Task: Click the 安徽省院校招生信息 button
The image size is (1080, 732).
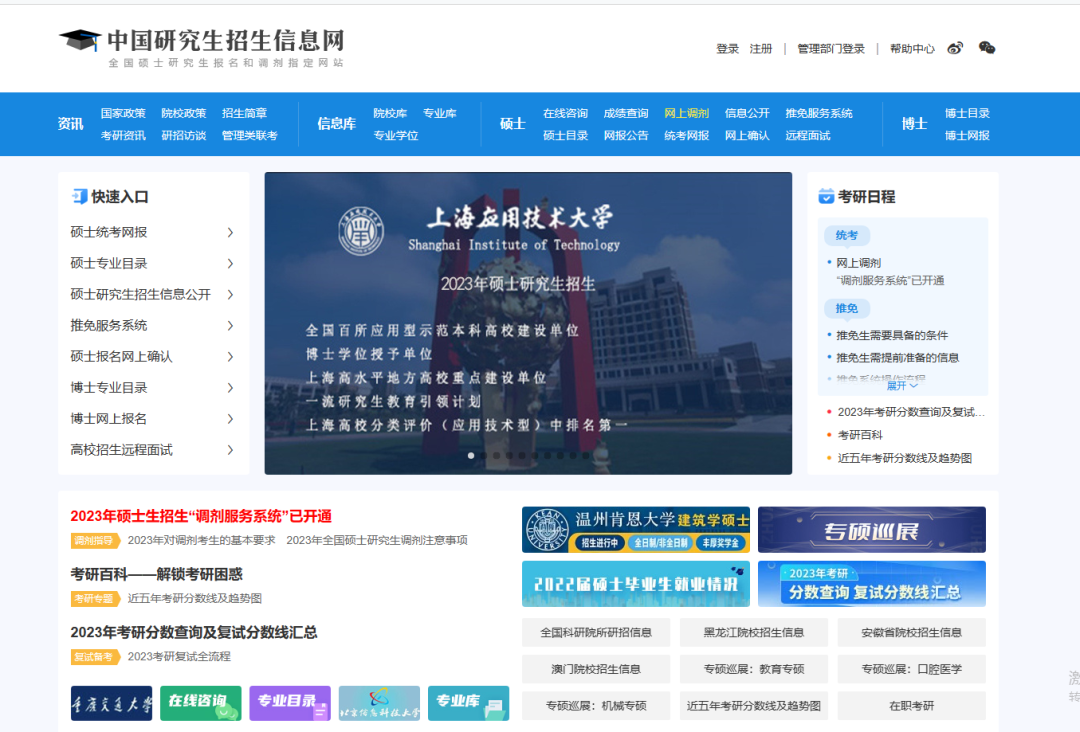Action: 911,632
